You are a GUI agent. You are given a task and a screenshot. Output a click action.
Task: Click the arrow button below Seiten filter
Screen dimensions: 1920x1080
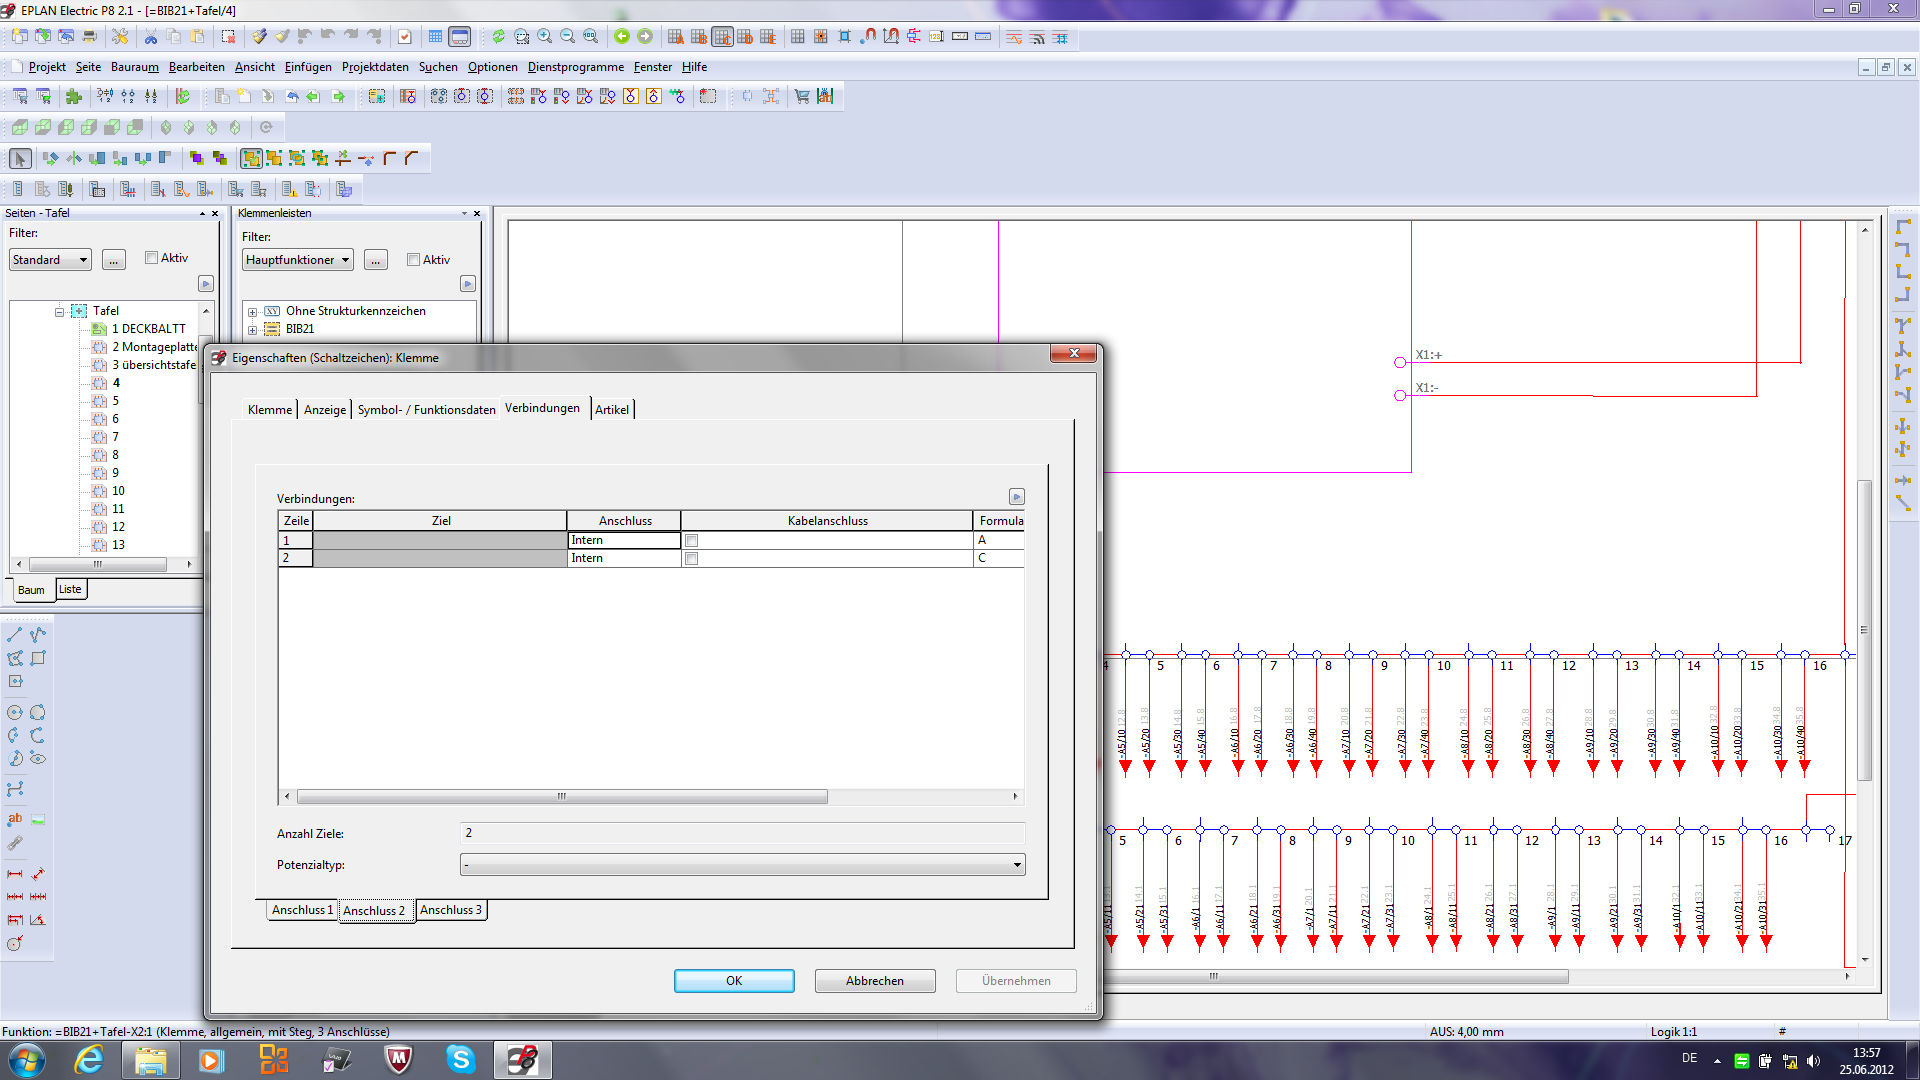click(x=206, y=284)
